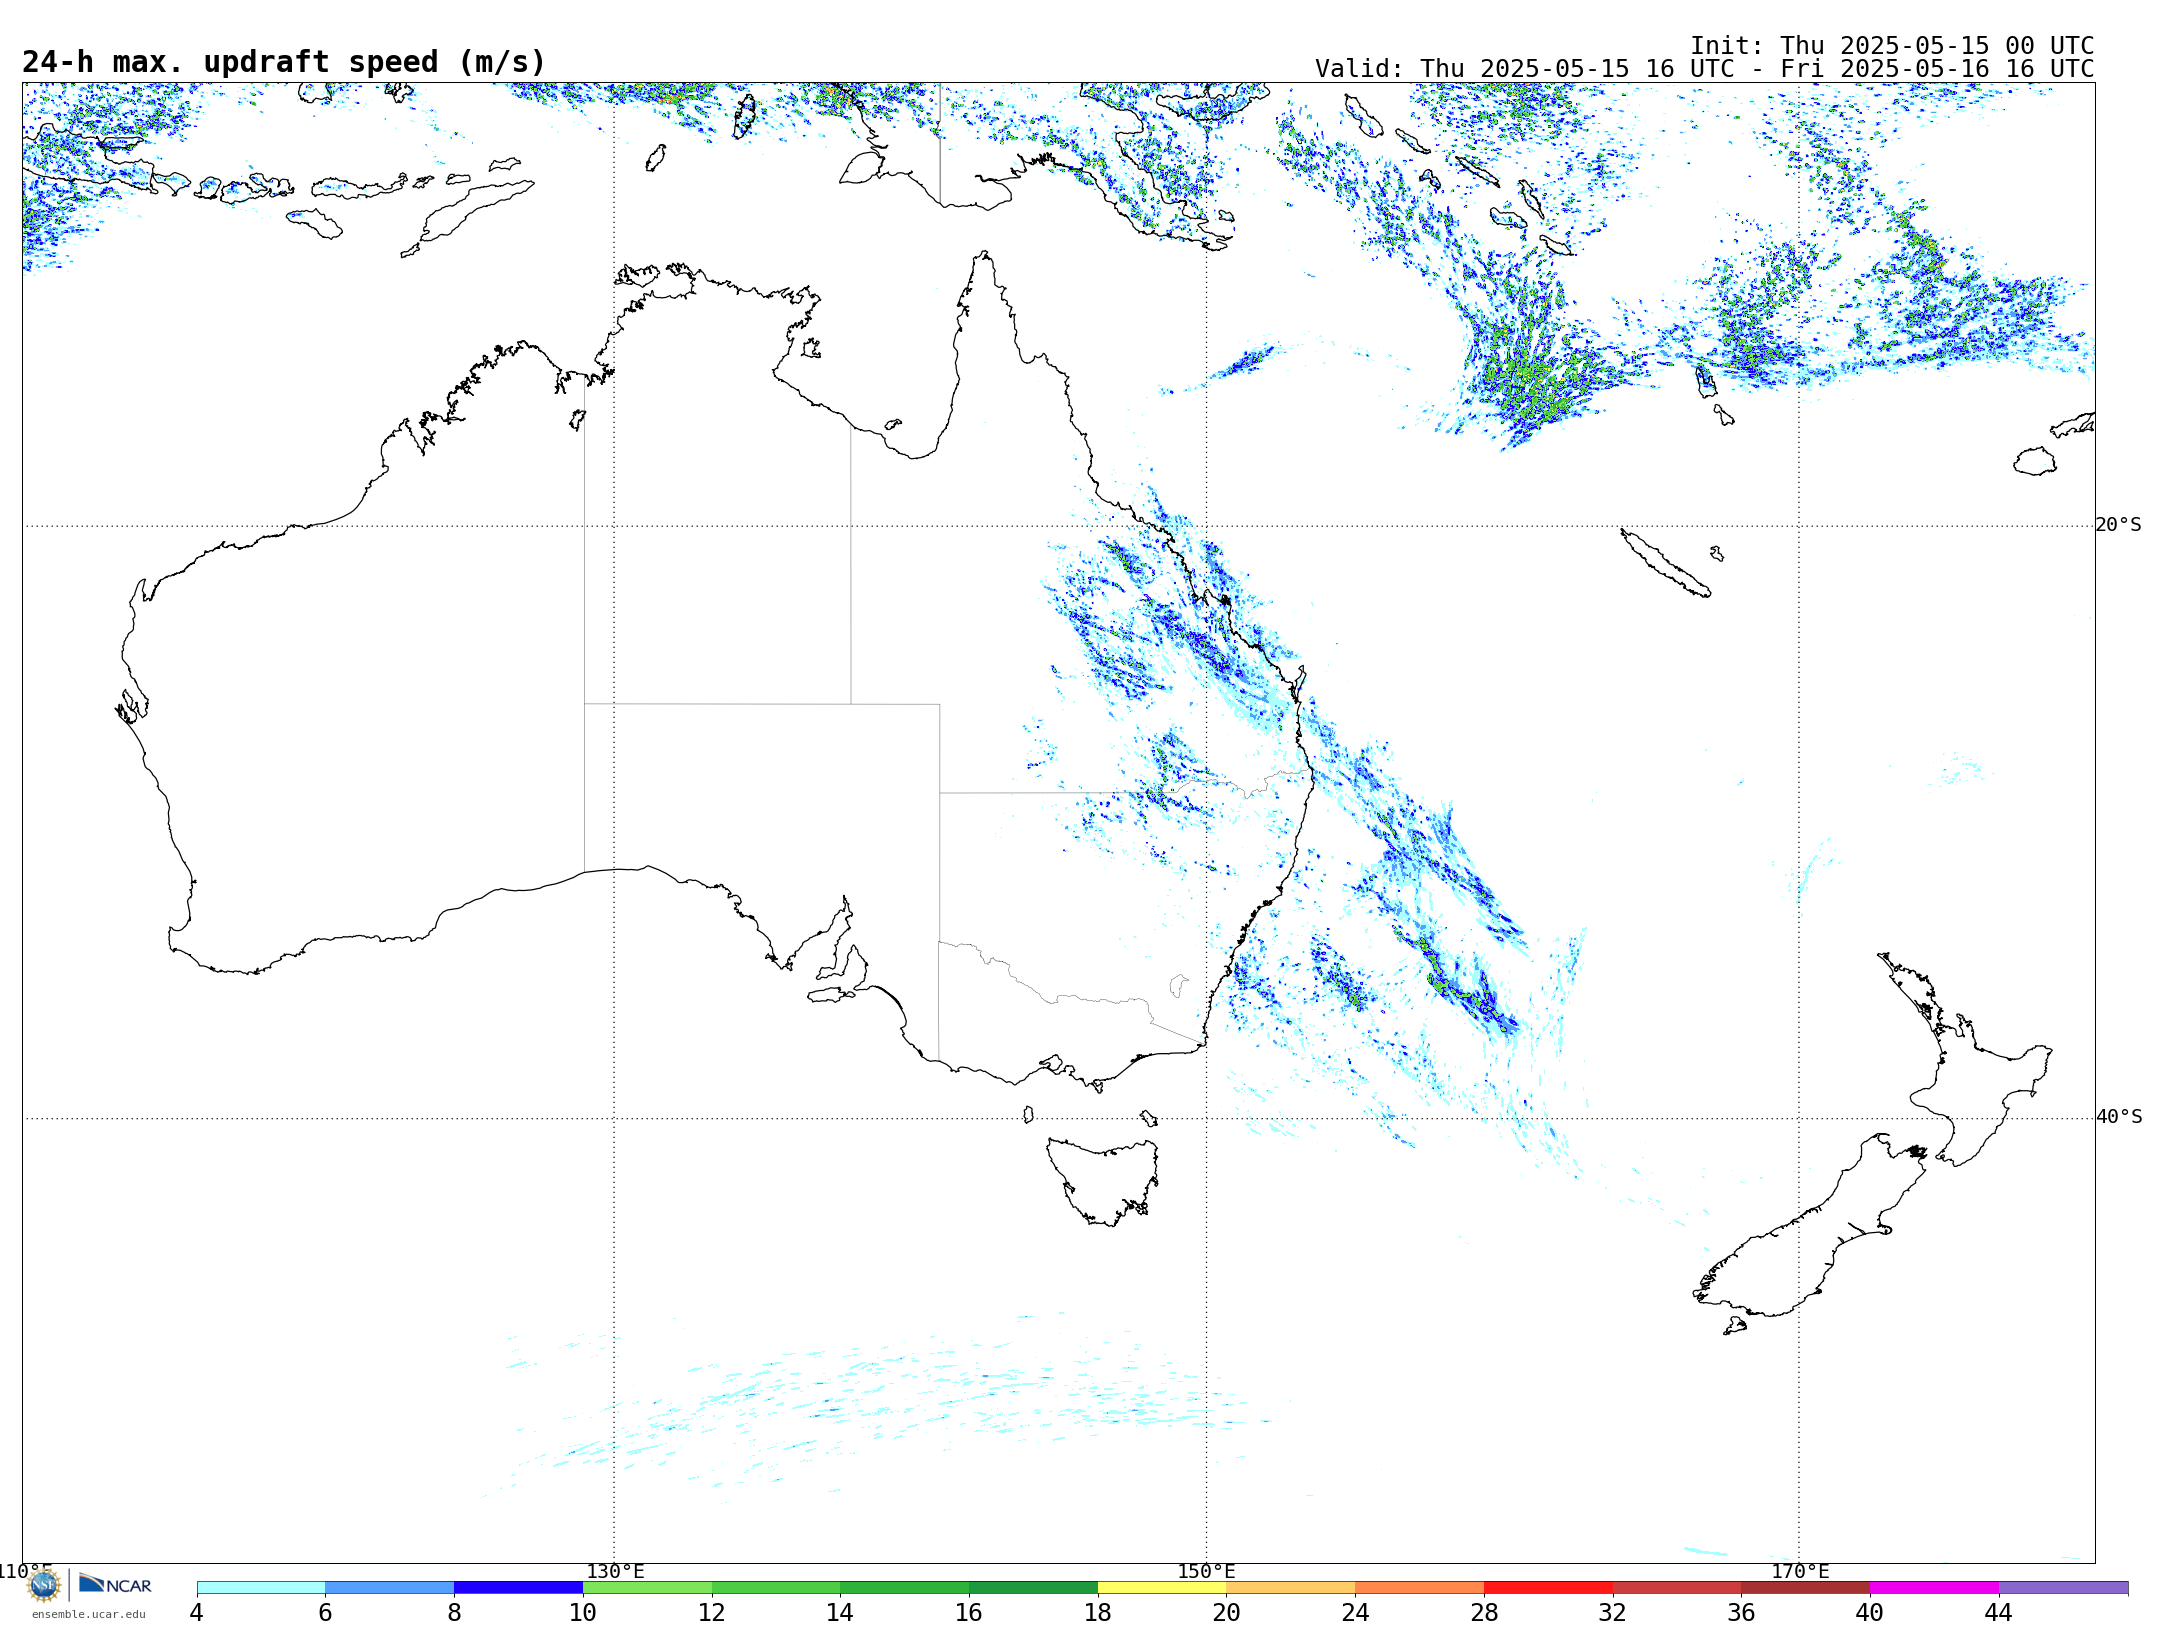
Task: Click the purple above-44 colorbar swatch
Action: click(x=2063, y=1588)
